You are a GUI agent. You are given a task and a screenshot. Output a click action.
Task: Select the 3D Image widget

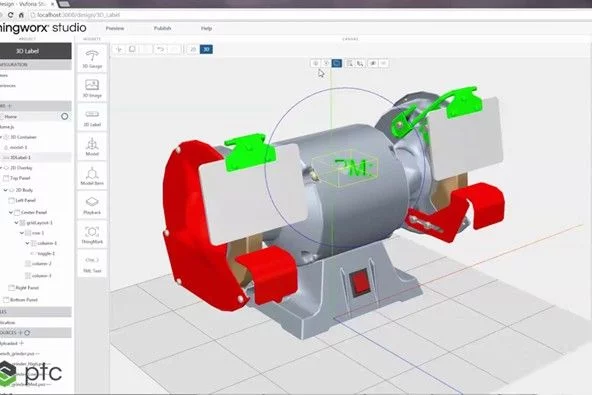tap(92, 88)
